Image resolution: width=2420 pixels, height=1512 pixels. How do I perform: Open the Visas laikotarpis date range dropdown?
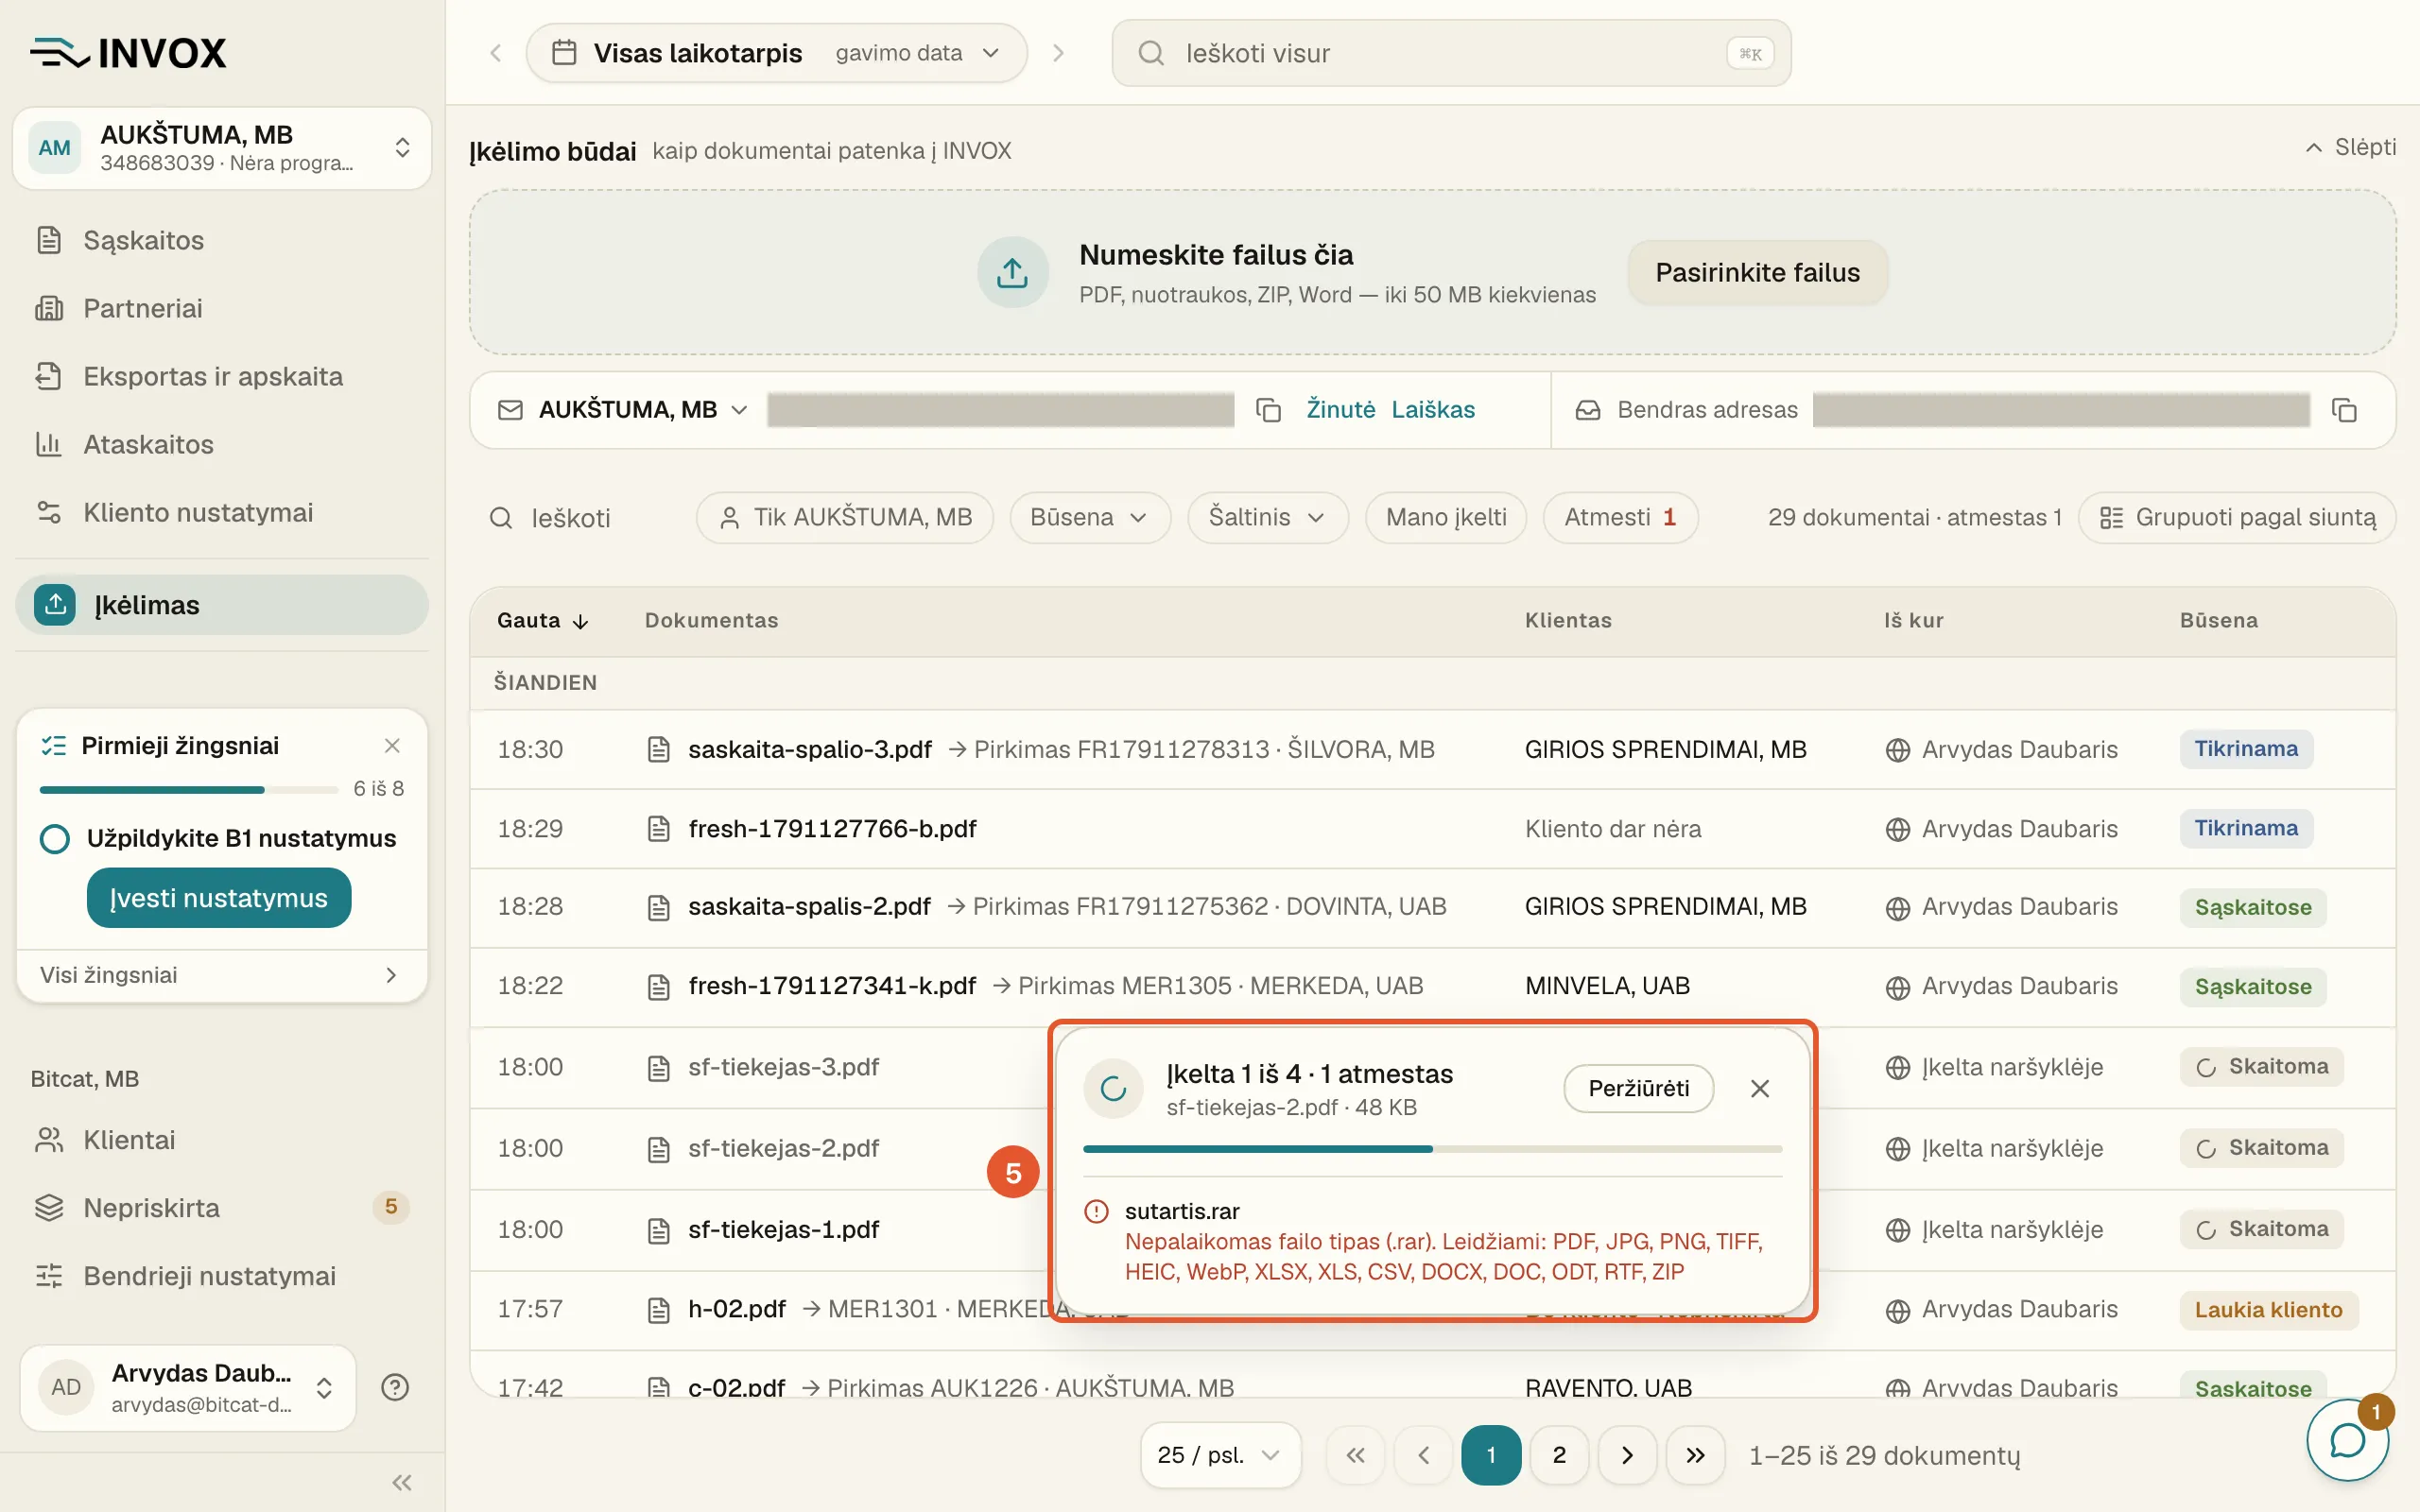776,53
